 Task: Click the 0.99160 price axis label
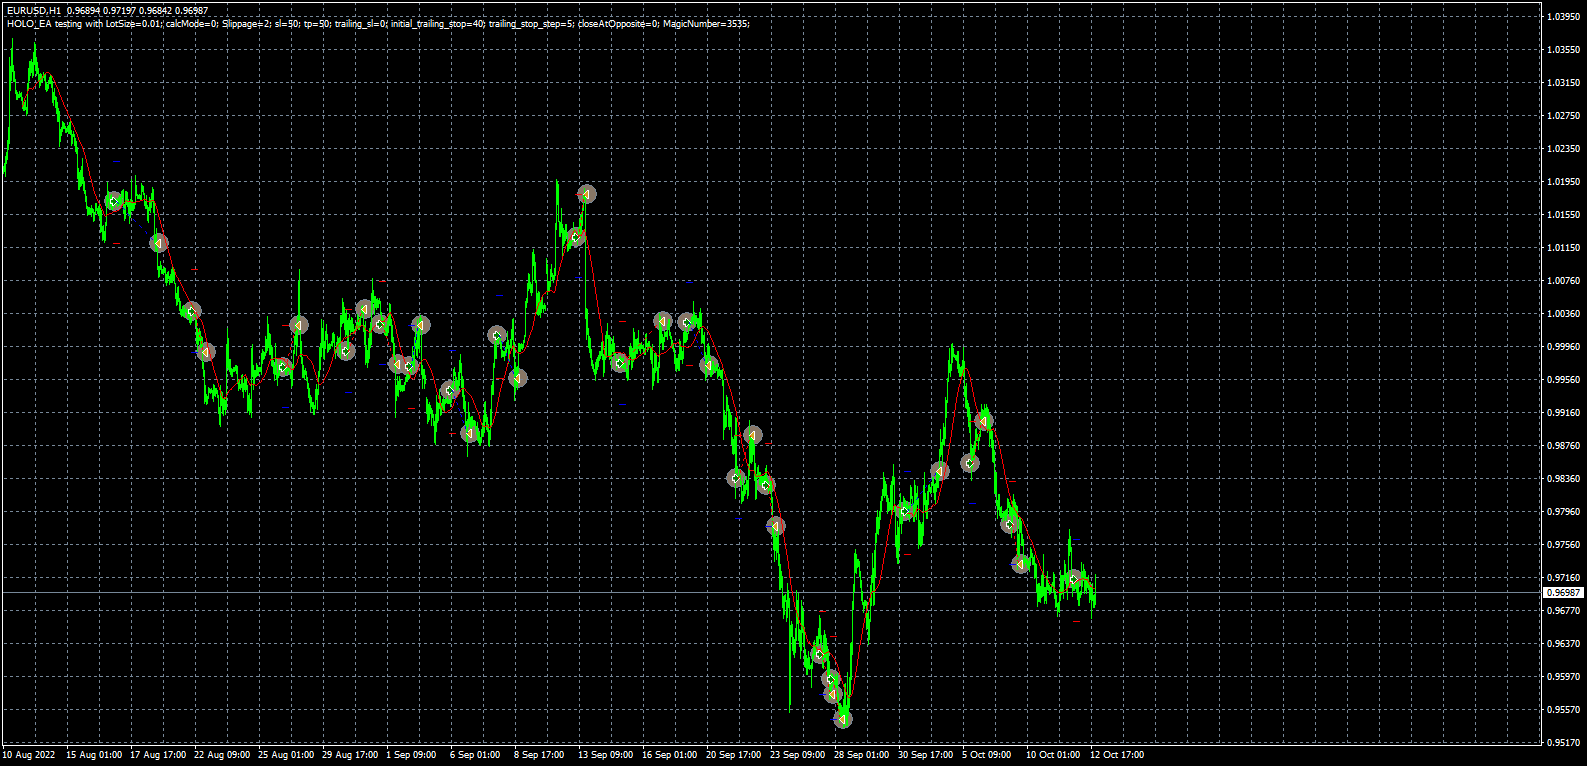point(1563,413)
